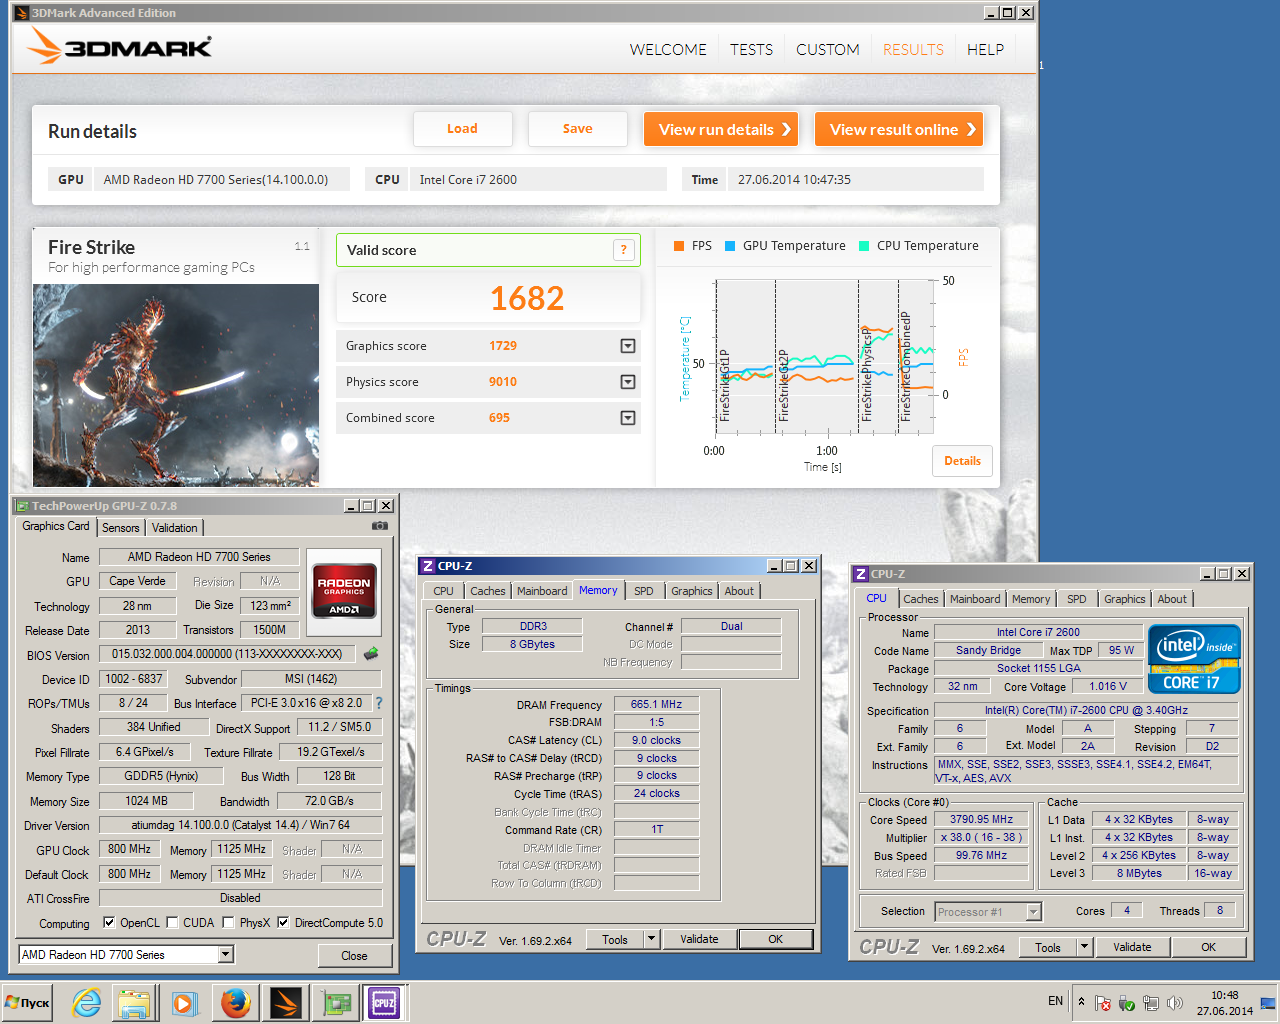Click the FPS orange legend swatch
This screenshot has height=1024, width=1280.
679,246
